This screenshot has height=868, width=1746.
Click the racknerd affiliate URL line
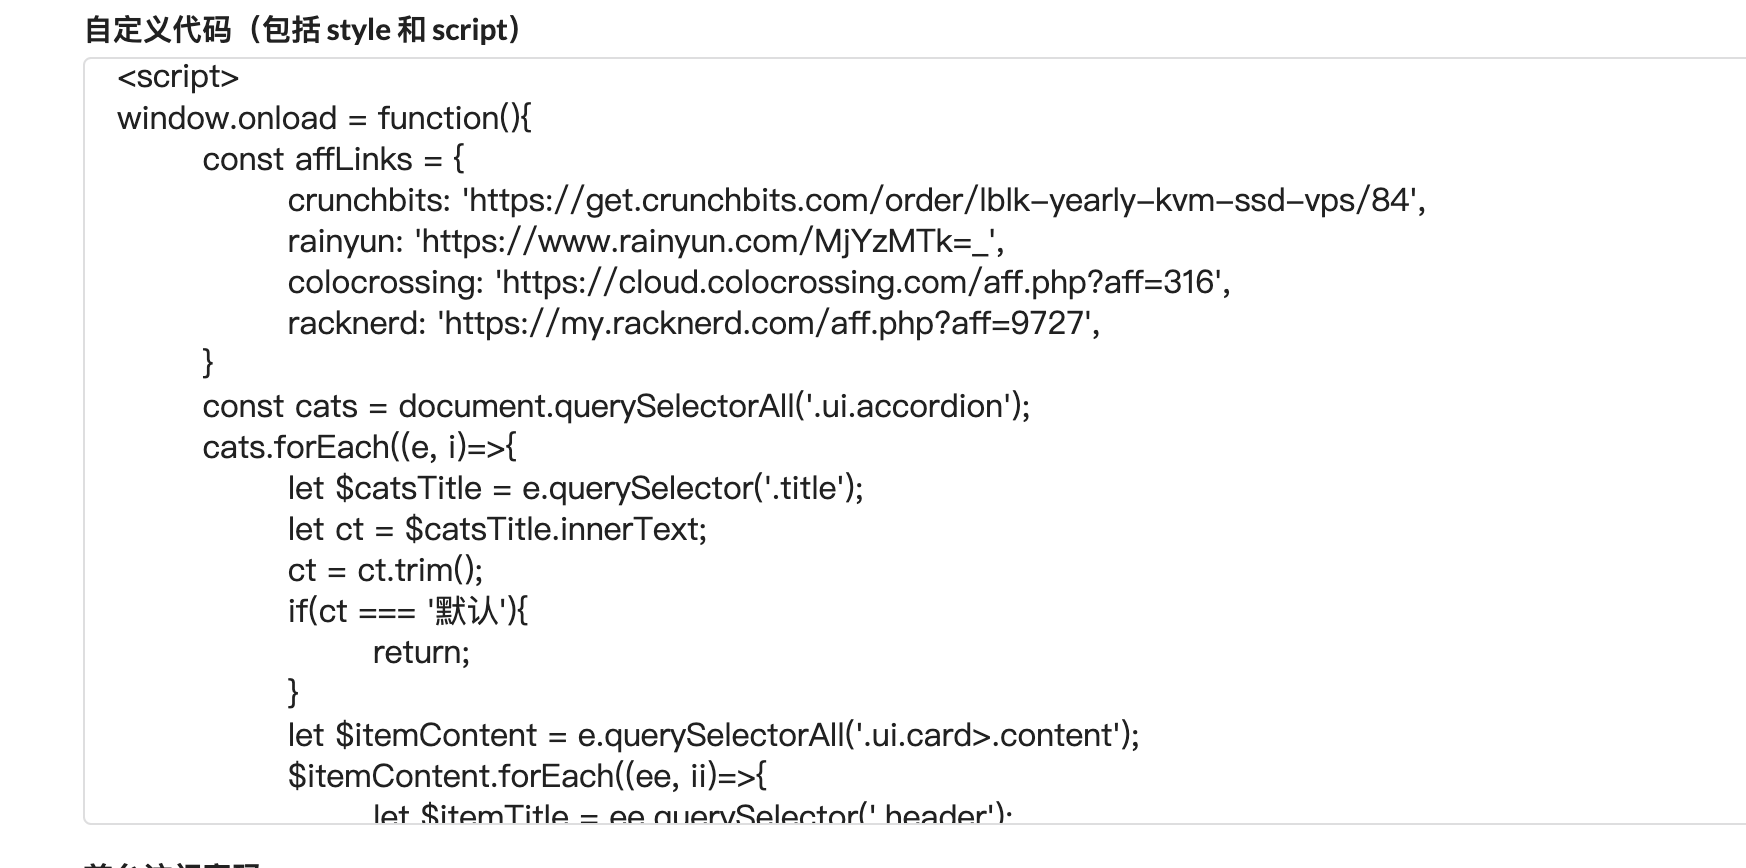(x=693, y=323)
